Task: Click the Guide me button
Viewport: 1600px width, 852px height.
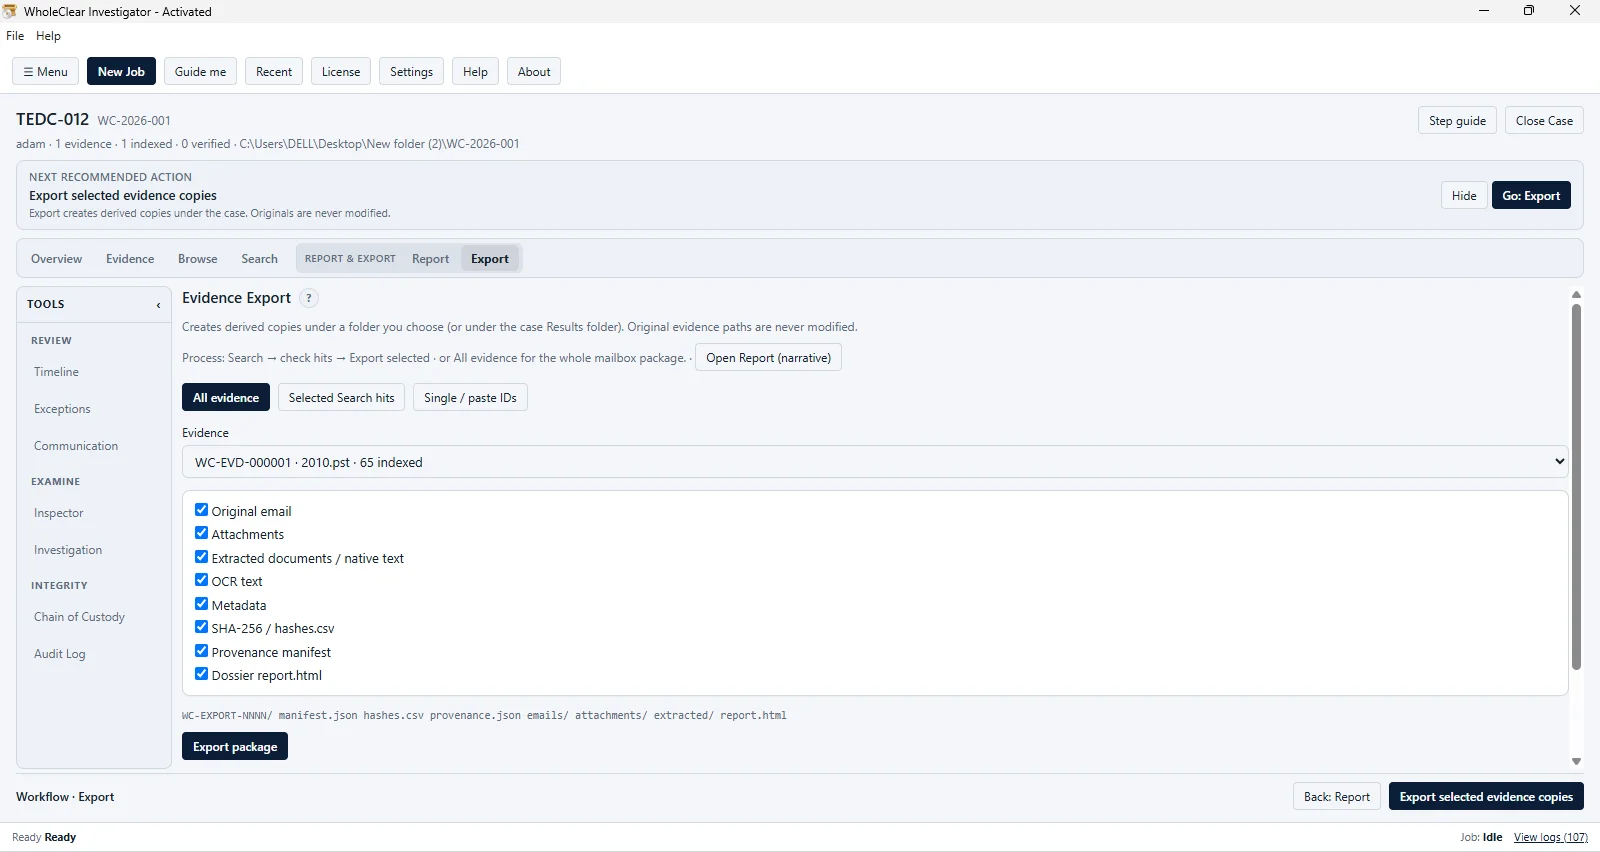Action: tap(200, 72)
